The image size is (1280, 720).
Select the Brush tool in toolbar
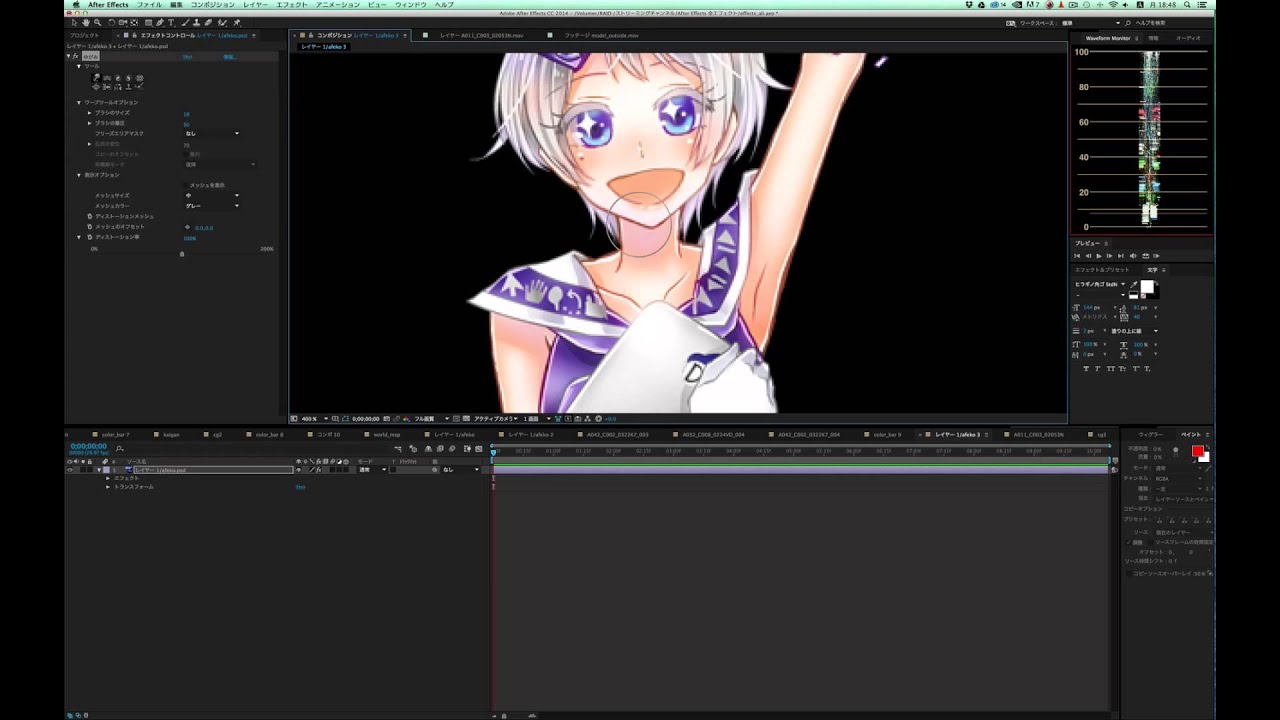[185, 23]
